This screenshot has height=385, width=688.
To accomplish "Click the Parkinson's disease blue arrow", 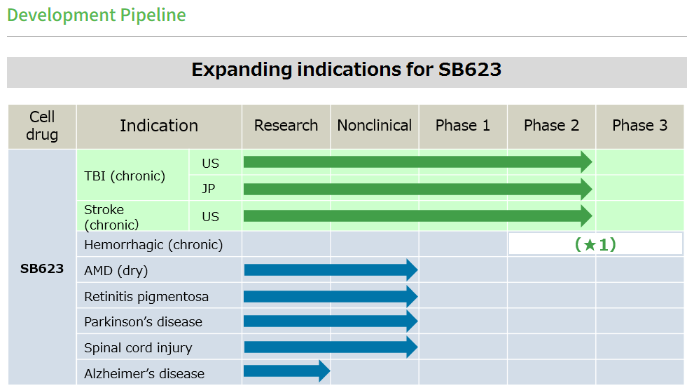I will tap(331, 321).
